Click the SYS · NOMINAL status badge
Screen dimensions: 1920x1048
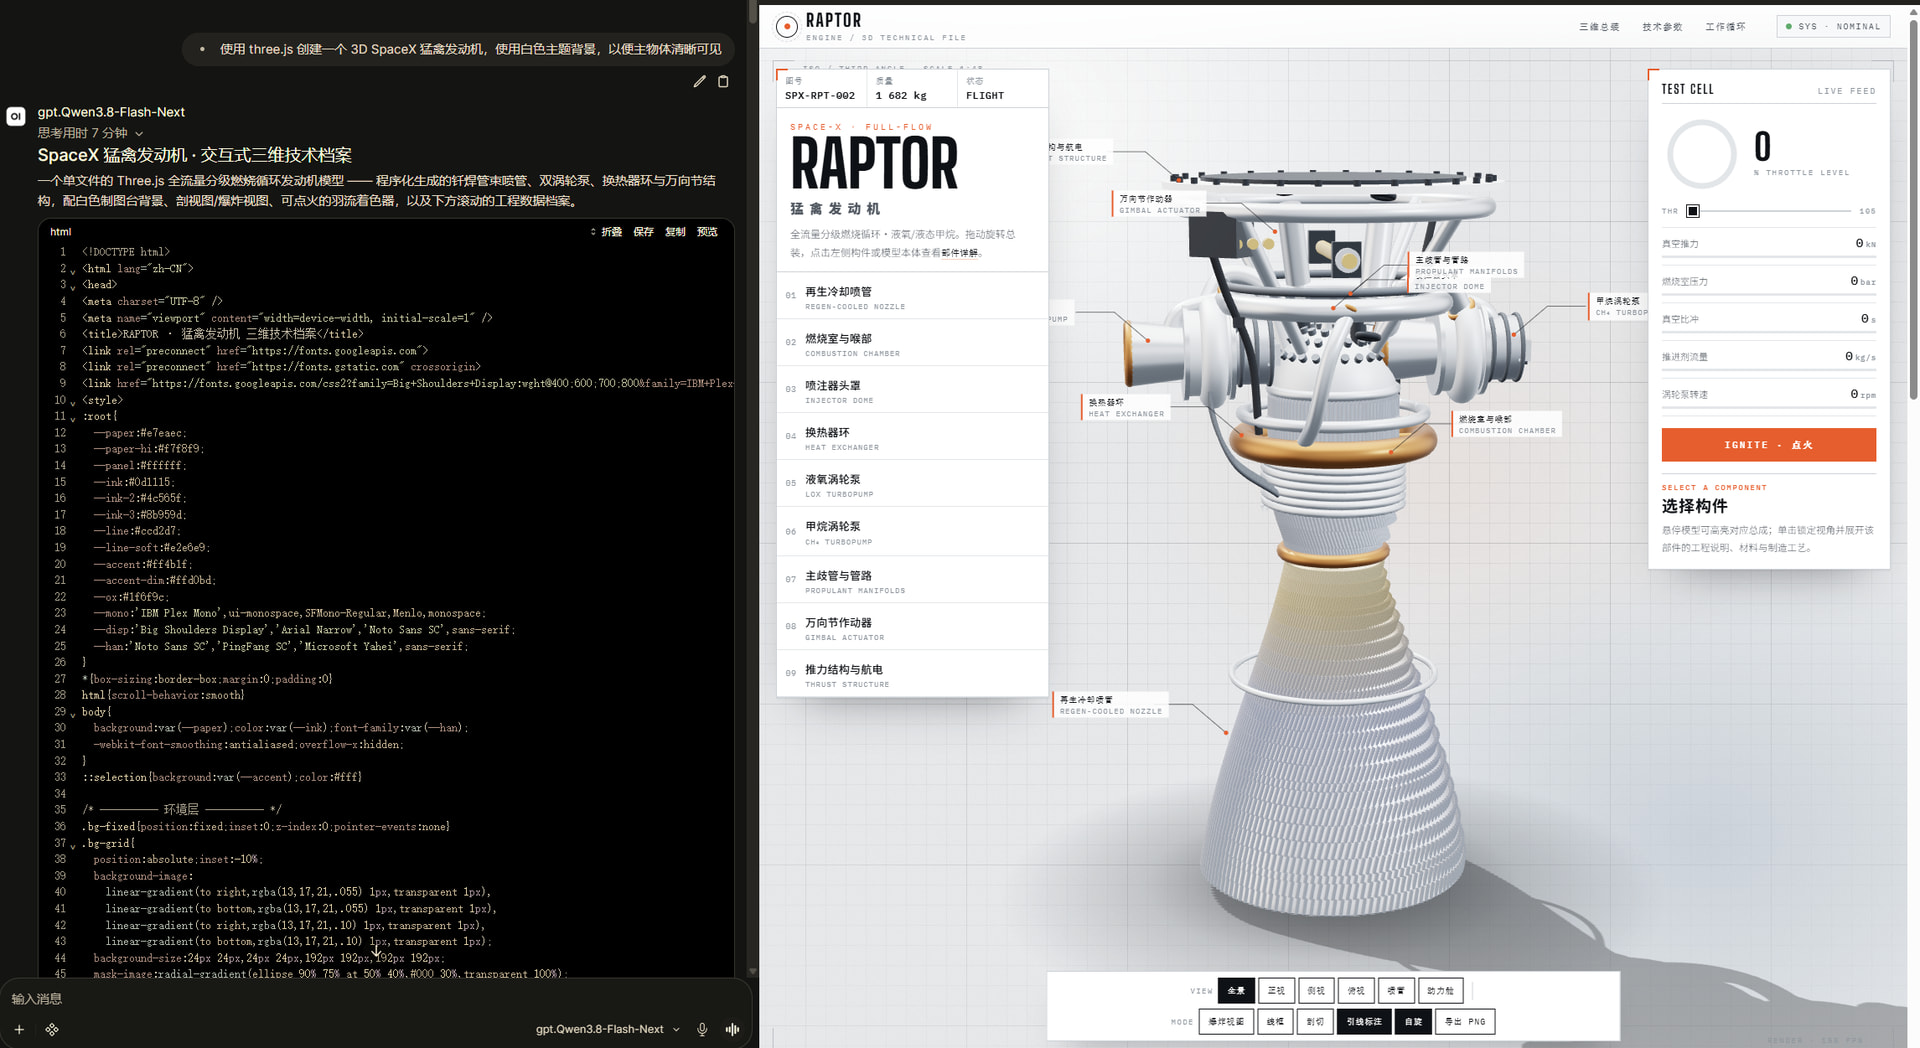tap(1833, 27)
